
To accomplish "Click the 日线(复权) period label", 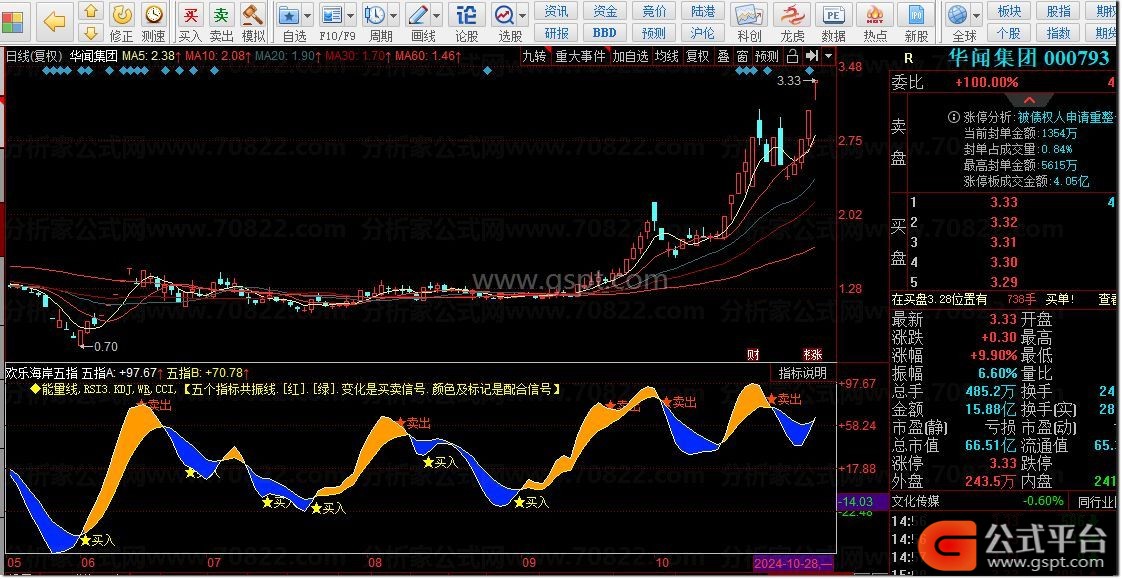I will pyautogui.click(x=34, y=56).
